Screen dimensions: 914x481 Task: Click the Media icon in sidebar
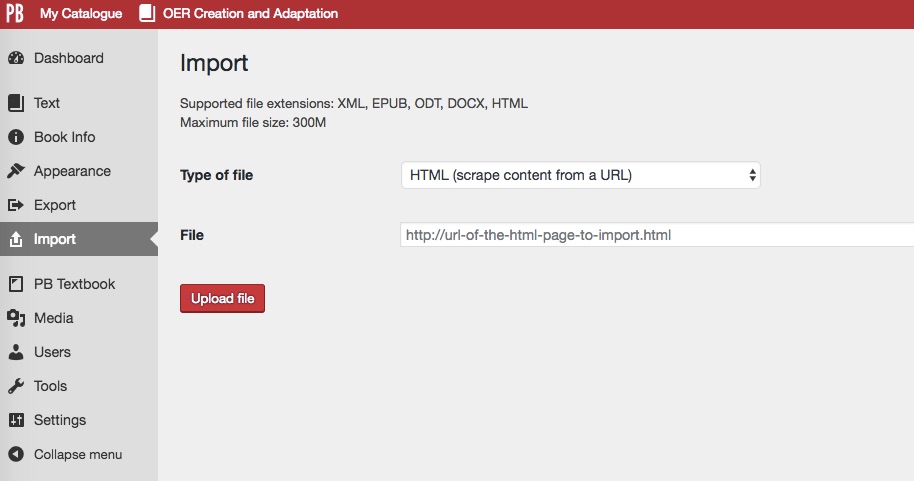point(16,318)
